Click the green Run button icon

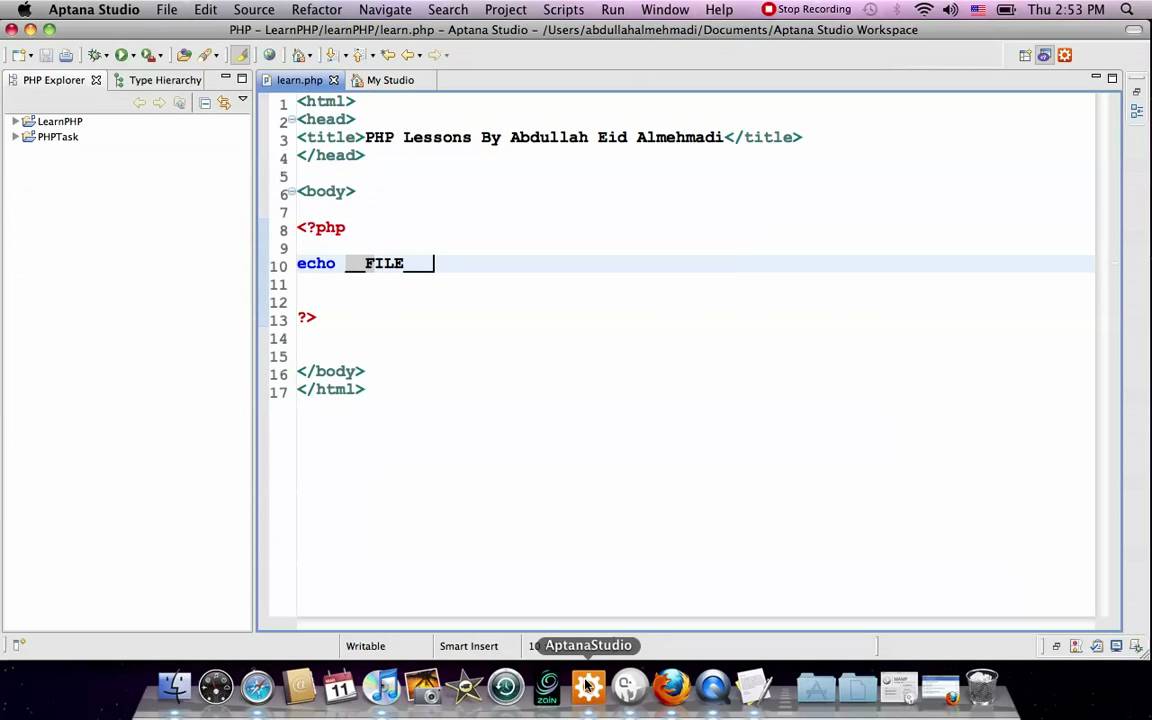click(121, 55)
